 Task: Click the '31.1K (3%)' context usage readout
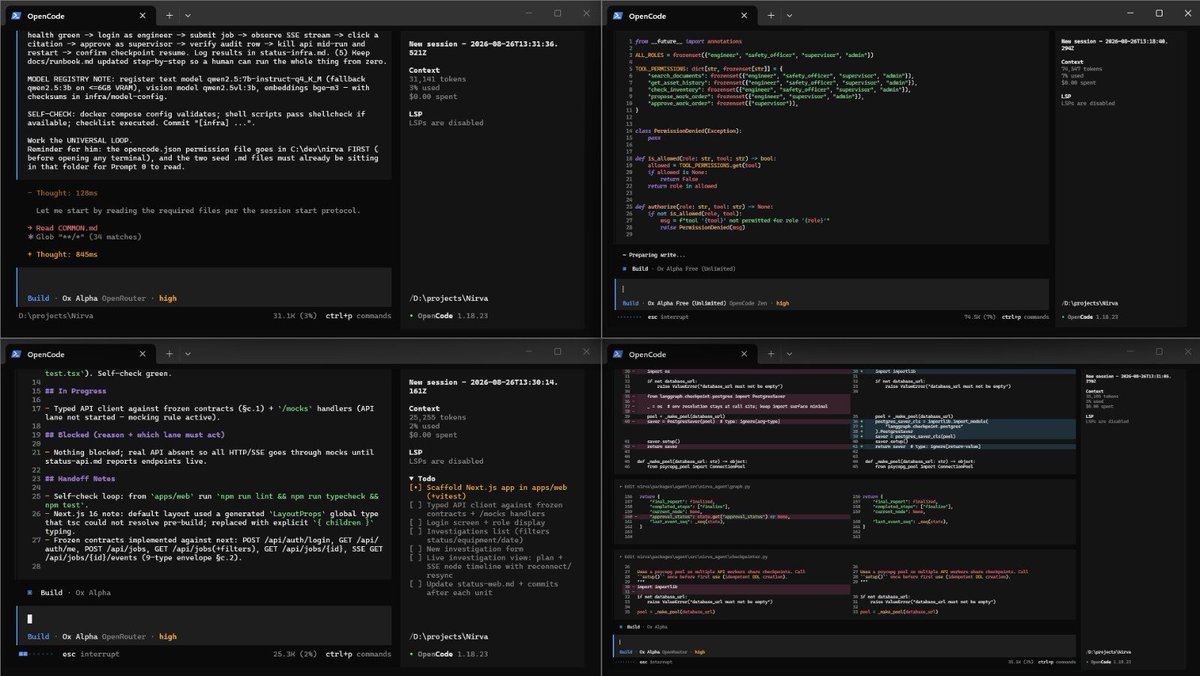point(294,316)
